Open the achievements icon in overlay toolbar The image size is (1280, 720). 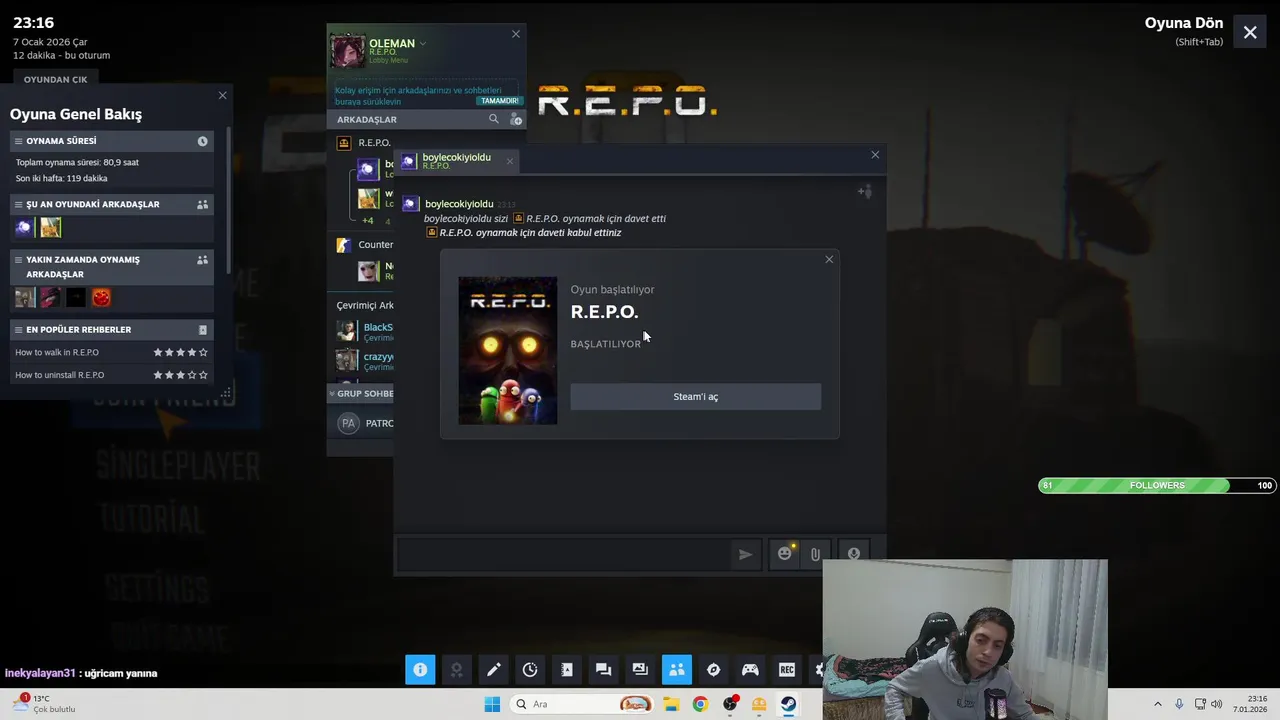click(457, 669)
